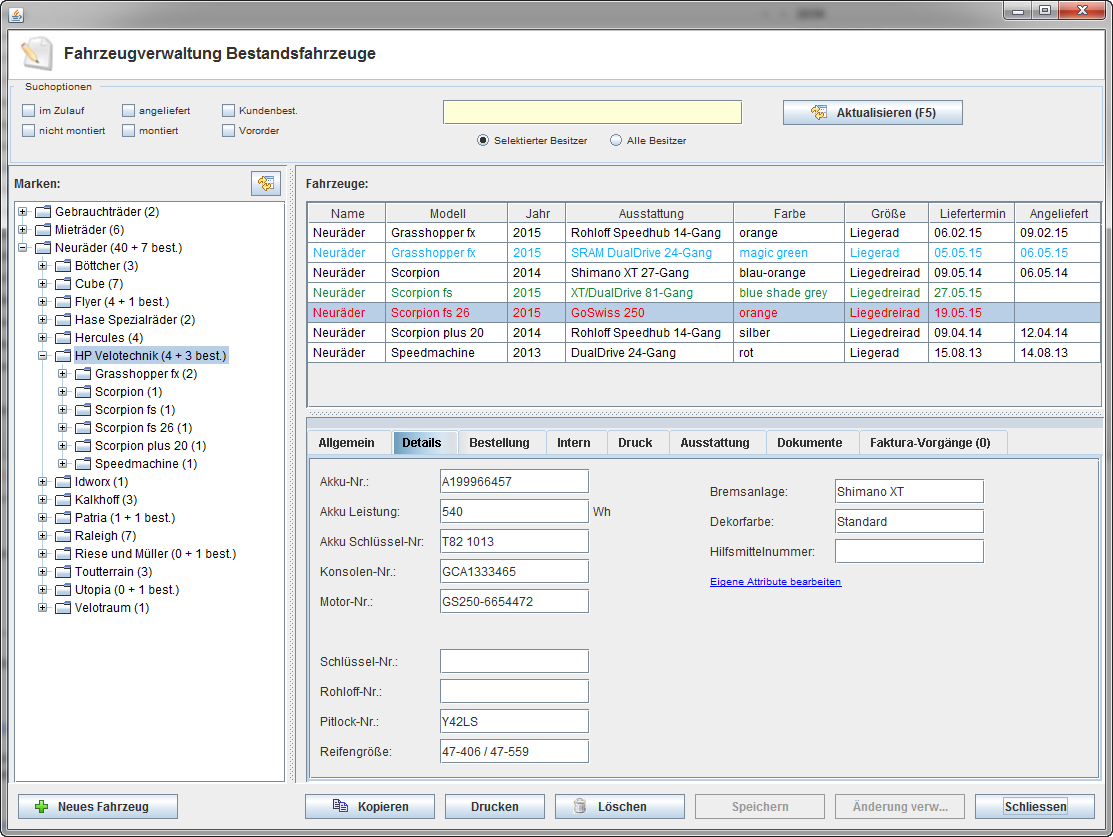This screenshot has height=837, width=1113.
Task: Select the 'Alle Besitzer' radio button
Action: click(x=616, y=141)
